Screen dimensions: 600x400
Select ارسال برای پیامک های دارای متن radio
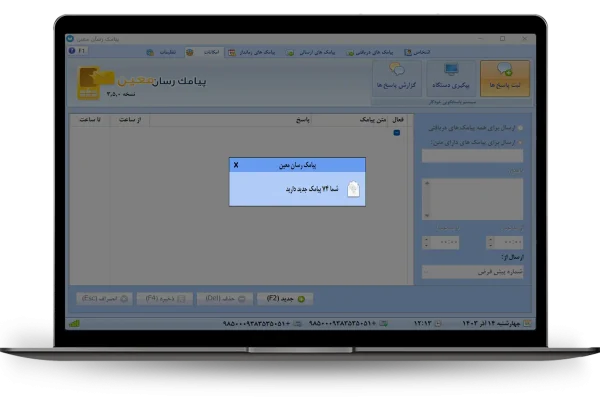(519, 142)
